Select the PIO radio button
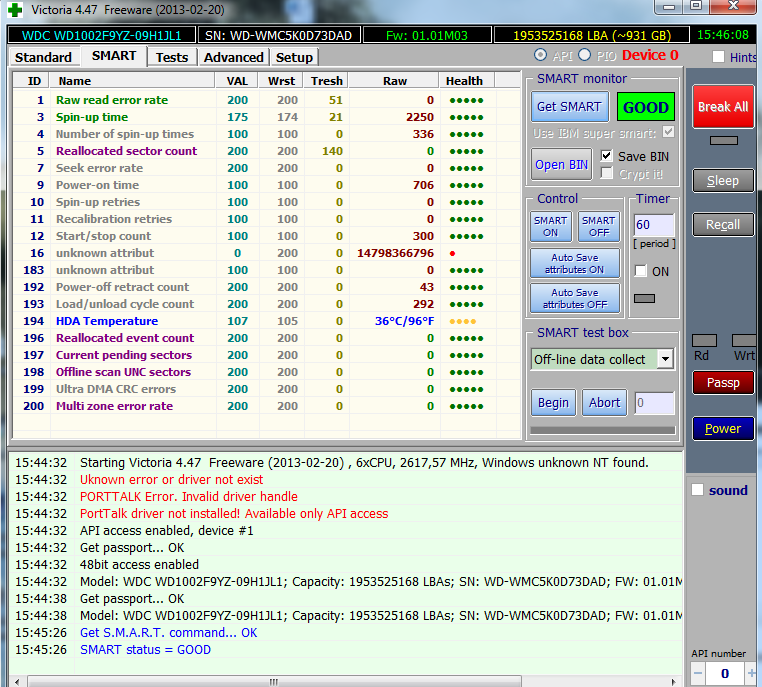 (x=586, y=55)
